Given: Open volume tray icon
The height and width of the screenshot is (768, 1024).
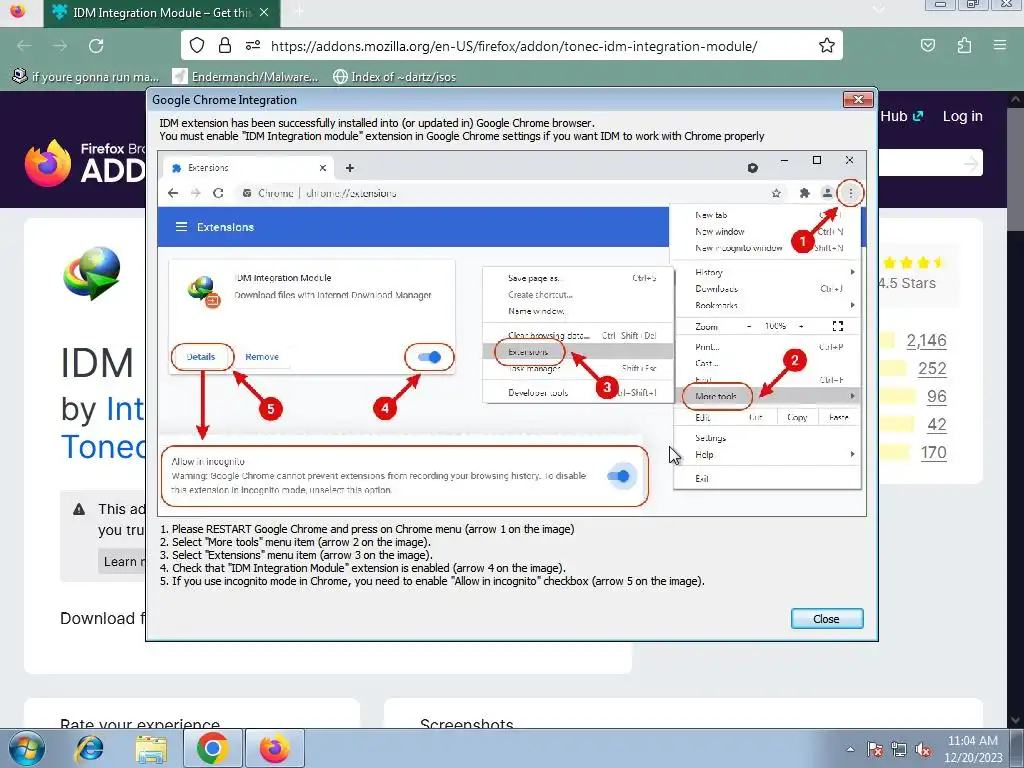Looking at the screenshot, I should click(923, 749).
